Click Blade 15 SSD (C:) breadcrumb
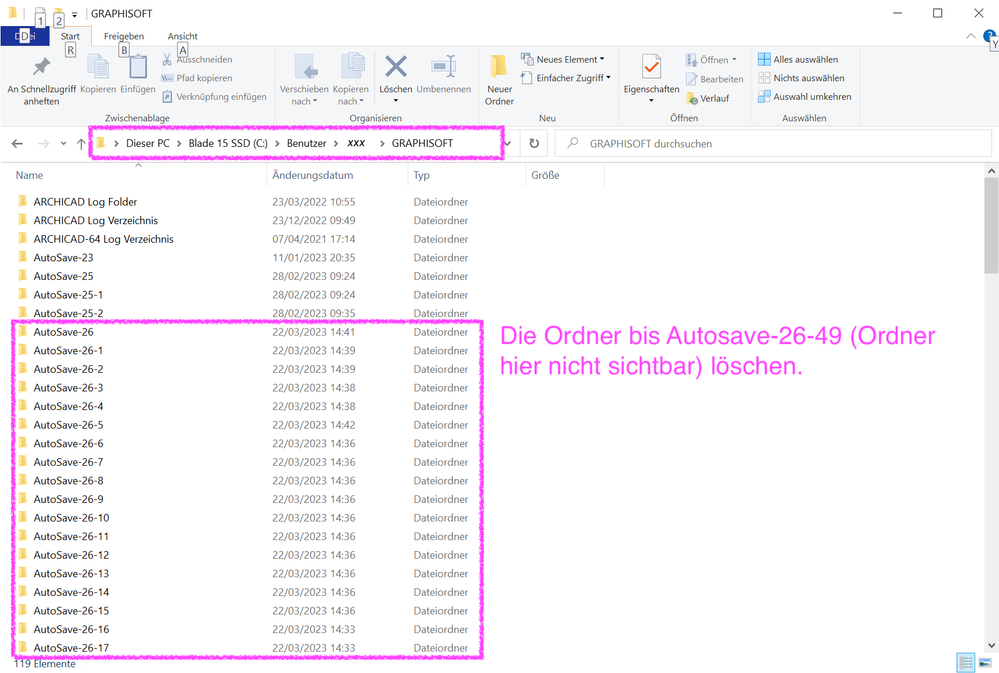This screenshot has width=999, height=673. coord(228,143)
